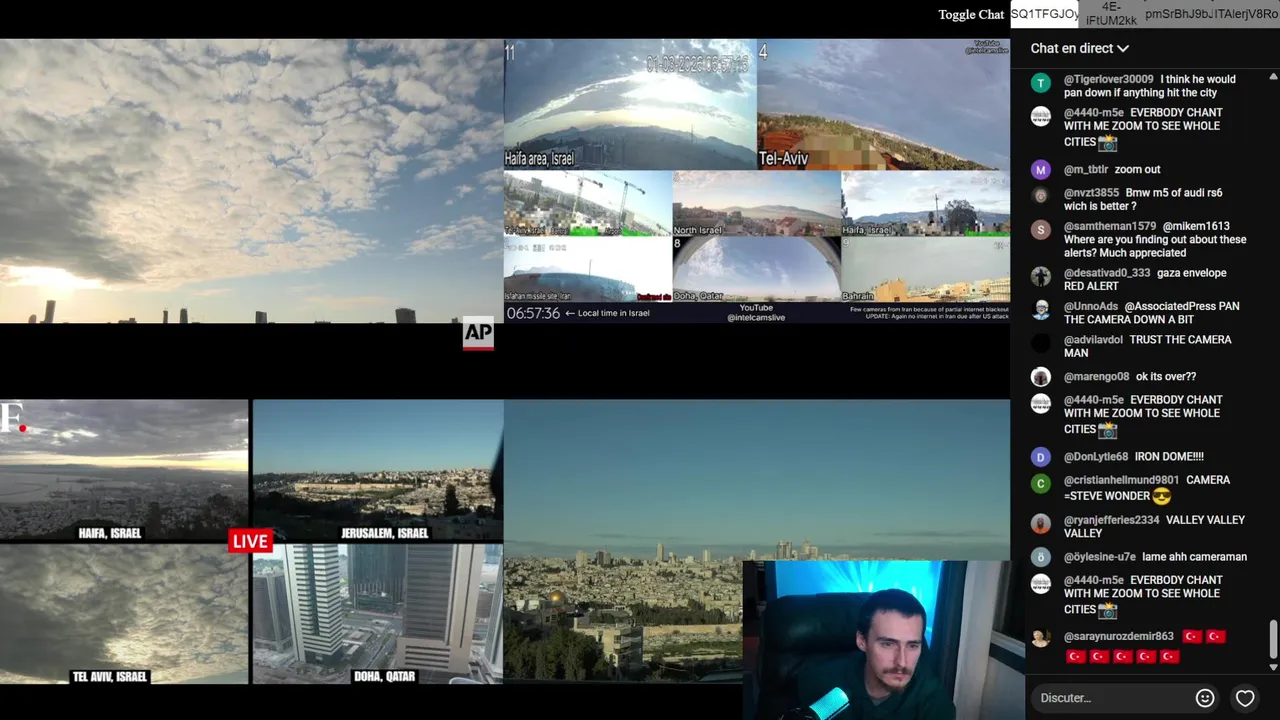Click the @mikem1613 mention
Screen dimensions: 1280x720
point(1196,226)
